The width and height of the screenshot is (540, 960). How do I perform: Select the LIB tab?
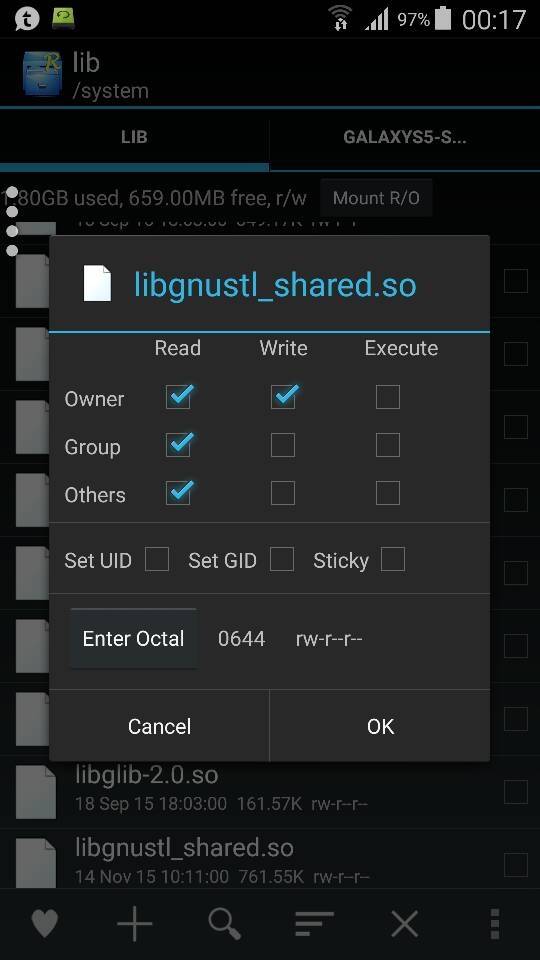134,137
